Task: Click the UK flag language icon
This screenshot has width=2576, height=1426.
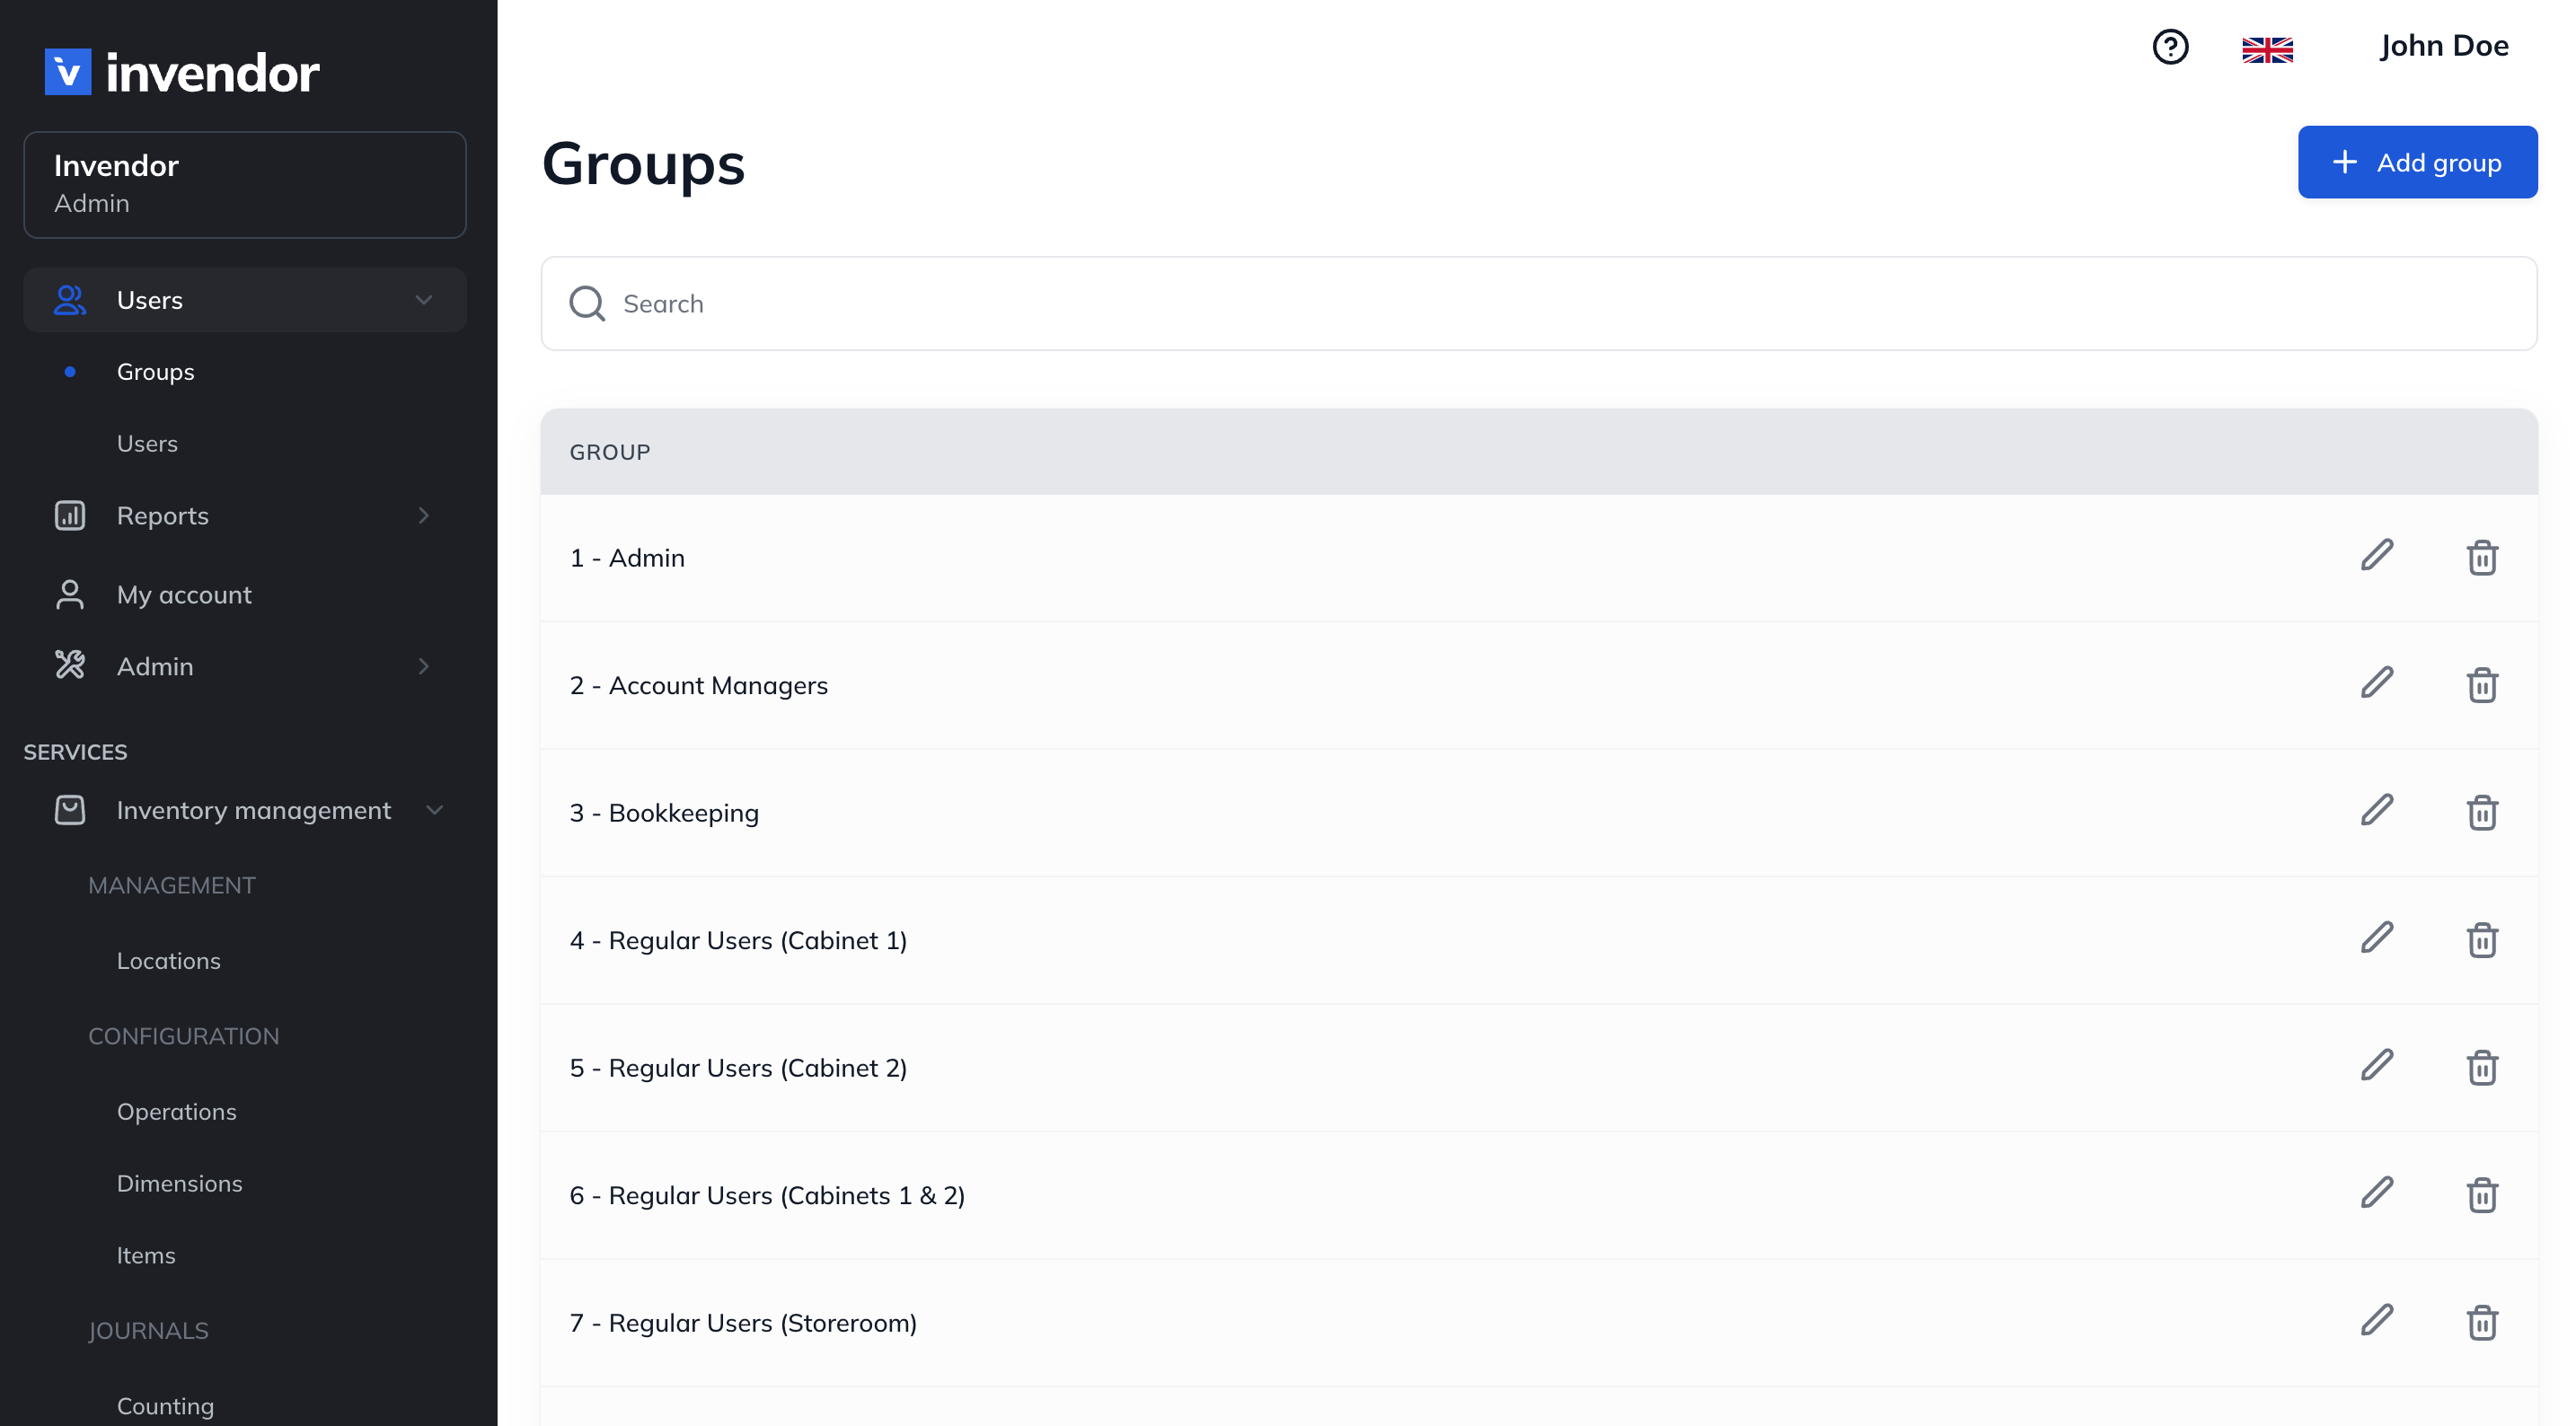Action: tap(2268, 48)
